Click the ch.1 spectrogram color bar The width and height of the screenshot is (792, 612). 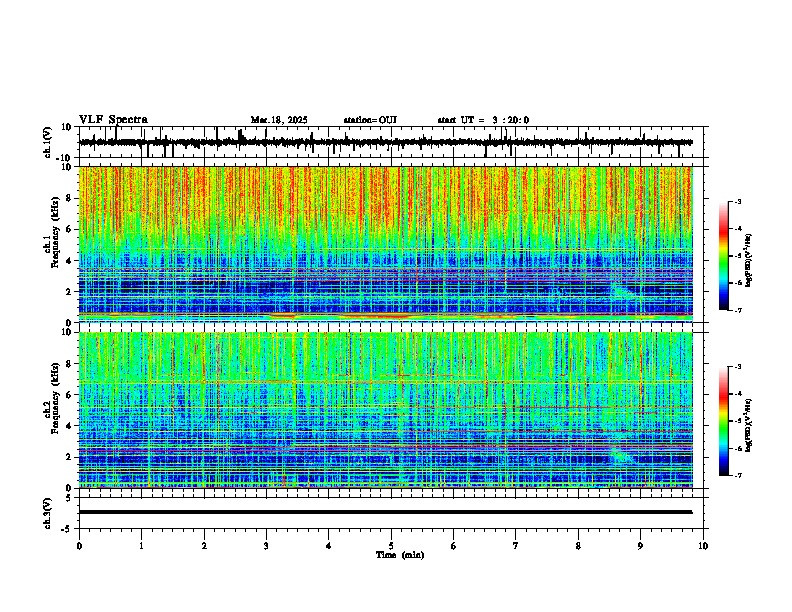(x=723, y=256)
